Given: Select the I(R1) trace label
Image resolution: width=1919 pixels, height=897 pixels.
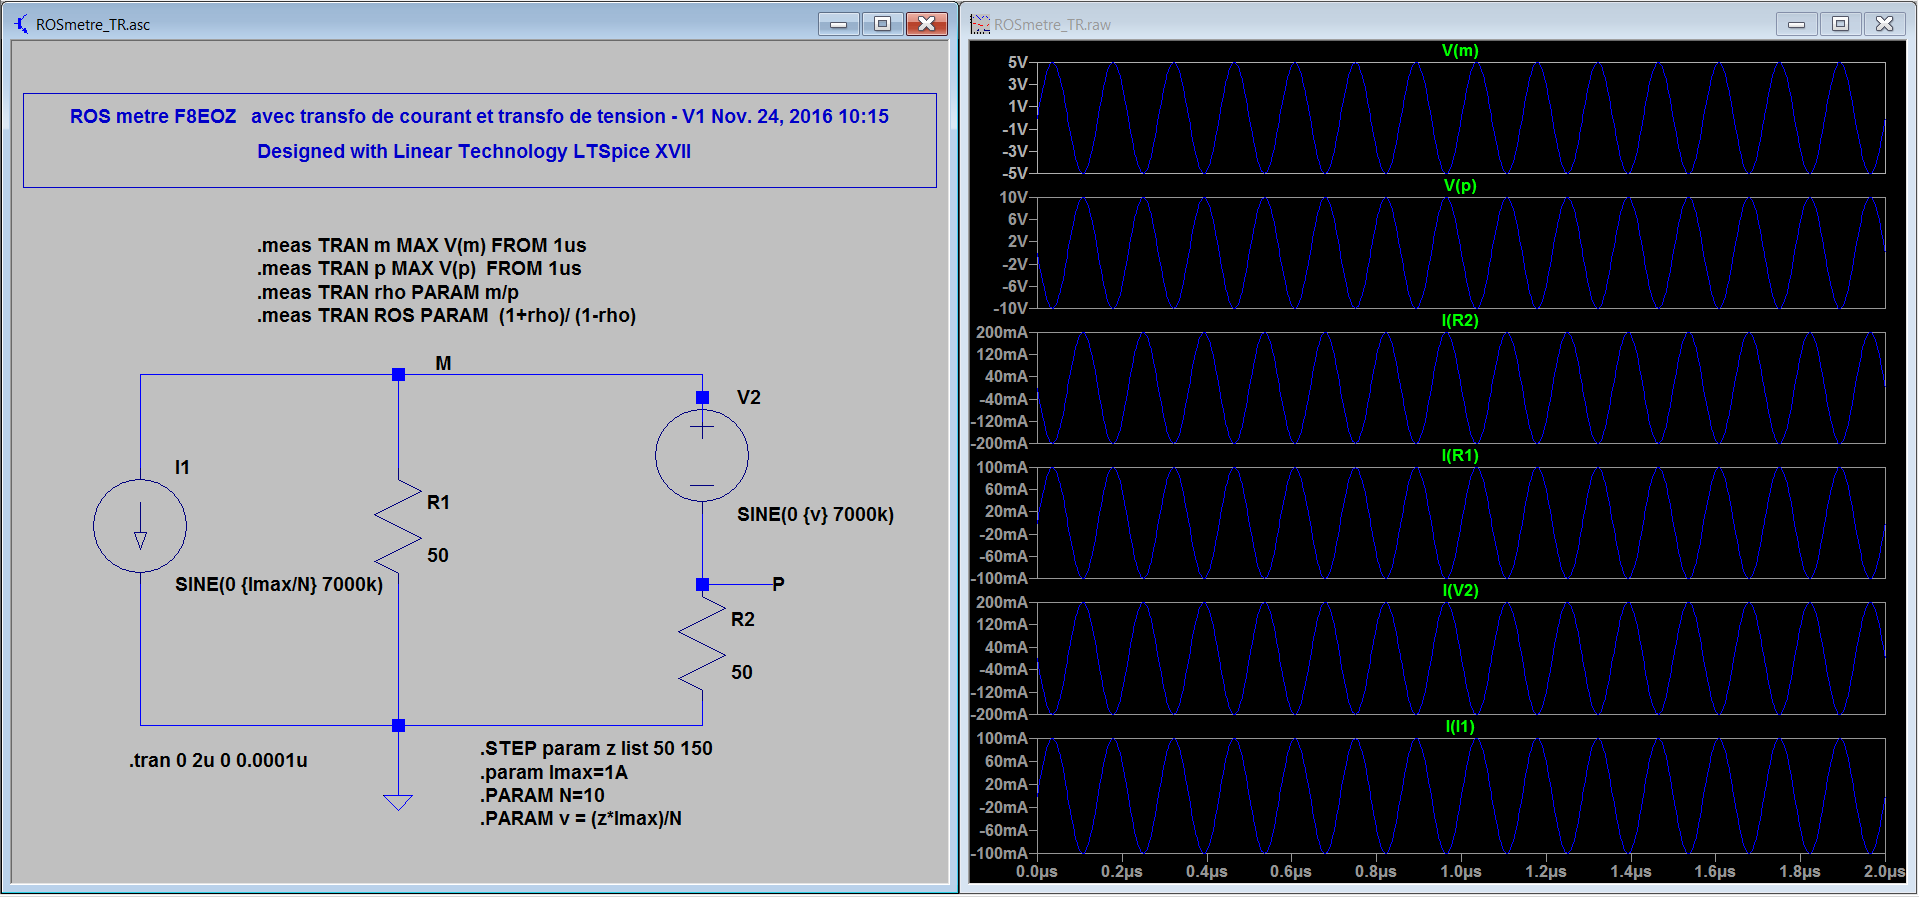Looking at the screenshot, I should pos(1460,456).
